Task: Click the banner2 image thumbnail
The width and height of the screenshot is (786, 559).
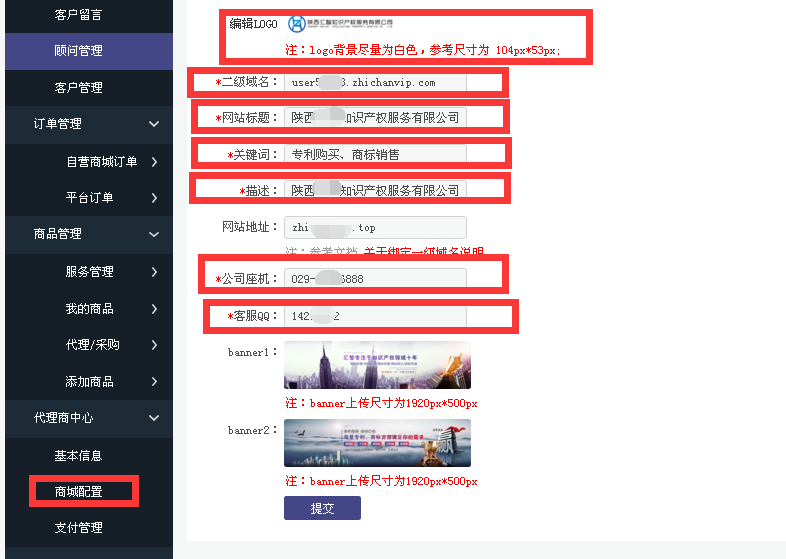Action: 377,443
